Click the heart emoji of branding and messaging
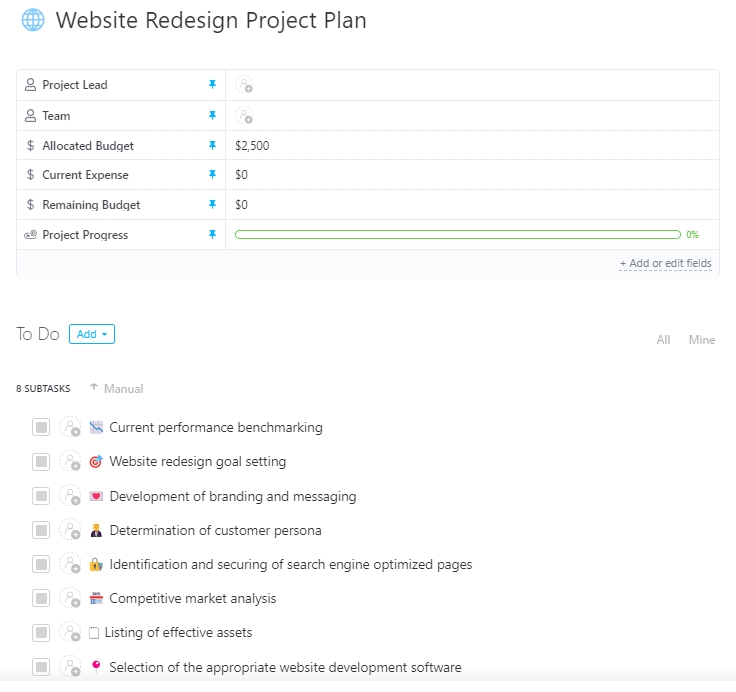 pos(96,496)
